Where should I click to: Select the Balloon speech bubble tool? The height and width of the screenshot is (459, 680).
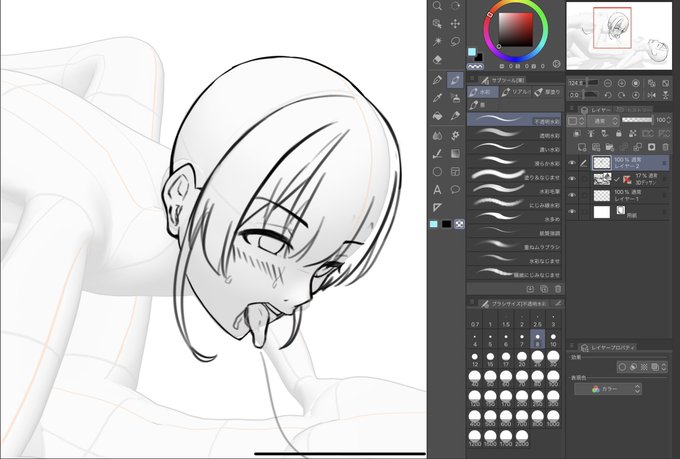pyautogui.click(x=455, y=190)
